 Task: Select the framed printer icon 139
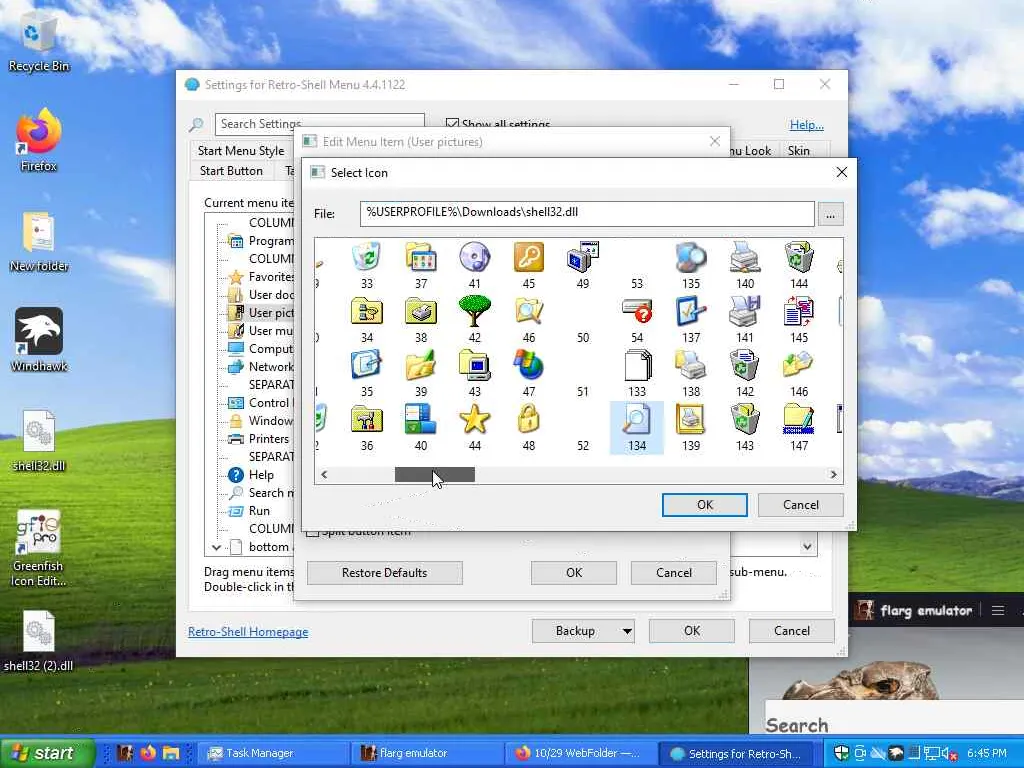[691, 419]
